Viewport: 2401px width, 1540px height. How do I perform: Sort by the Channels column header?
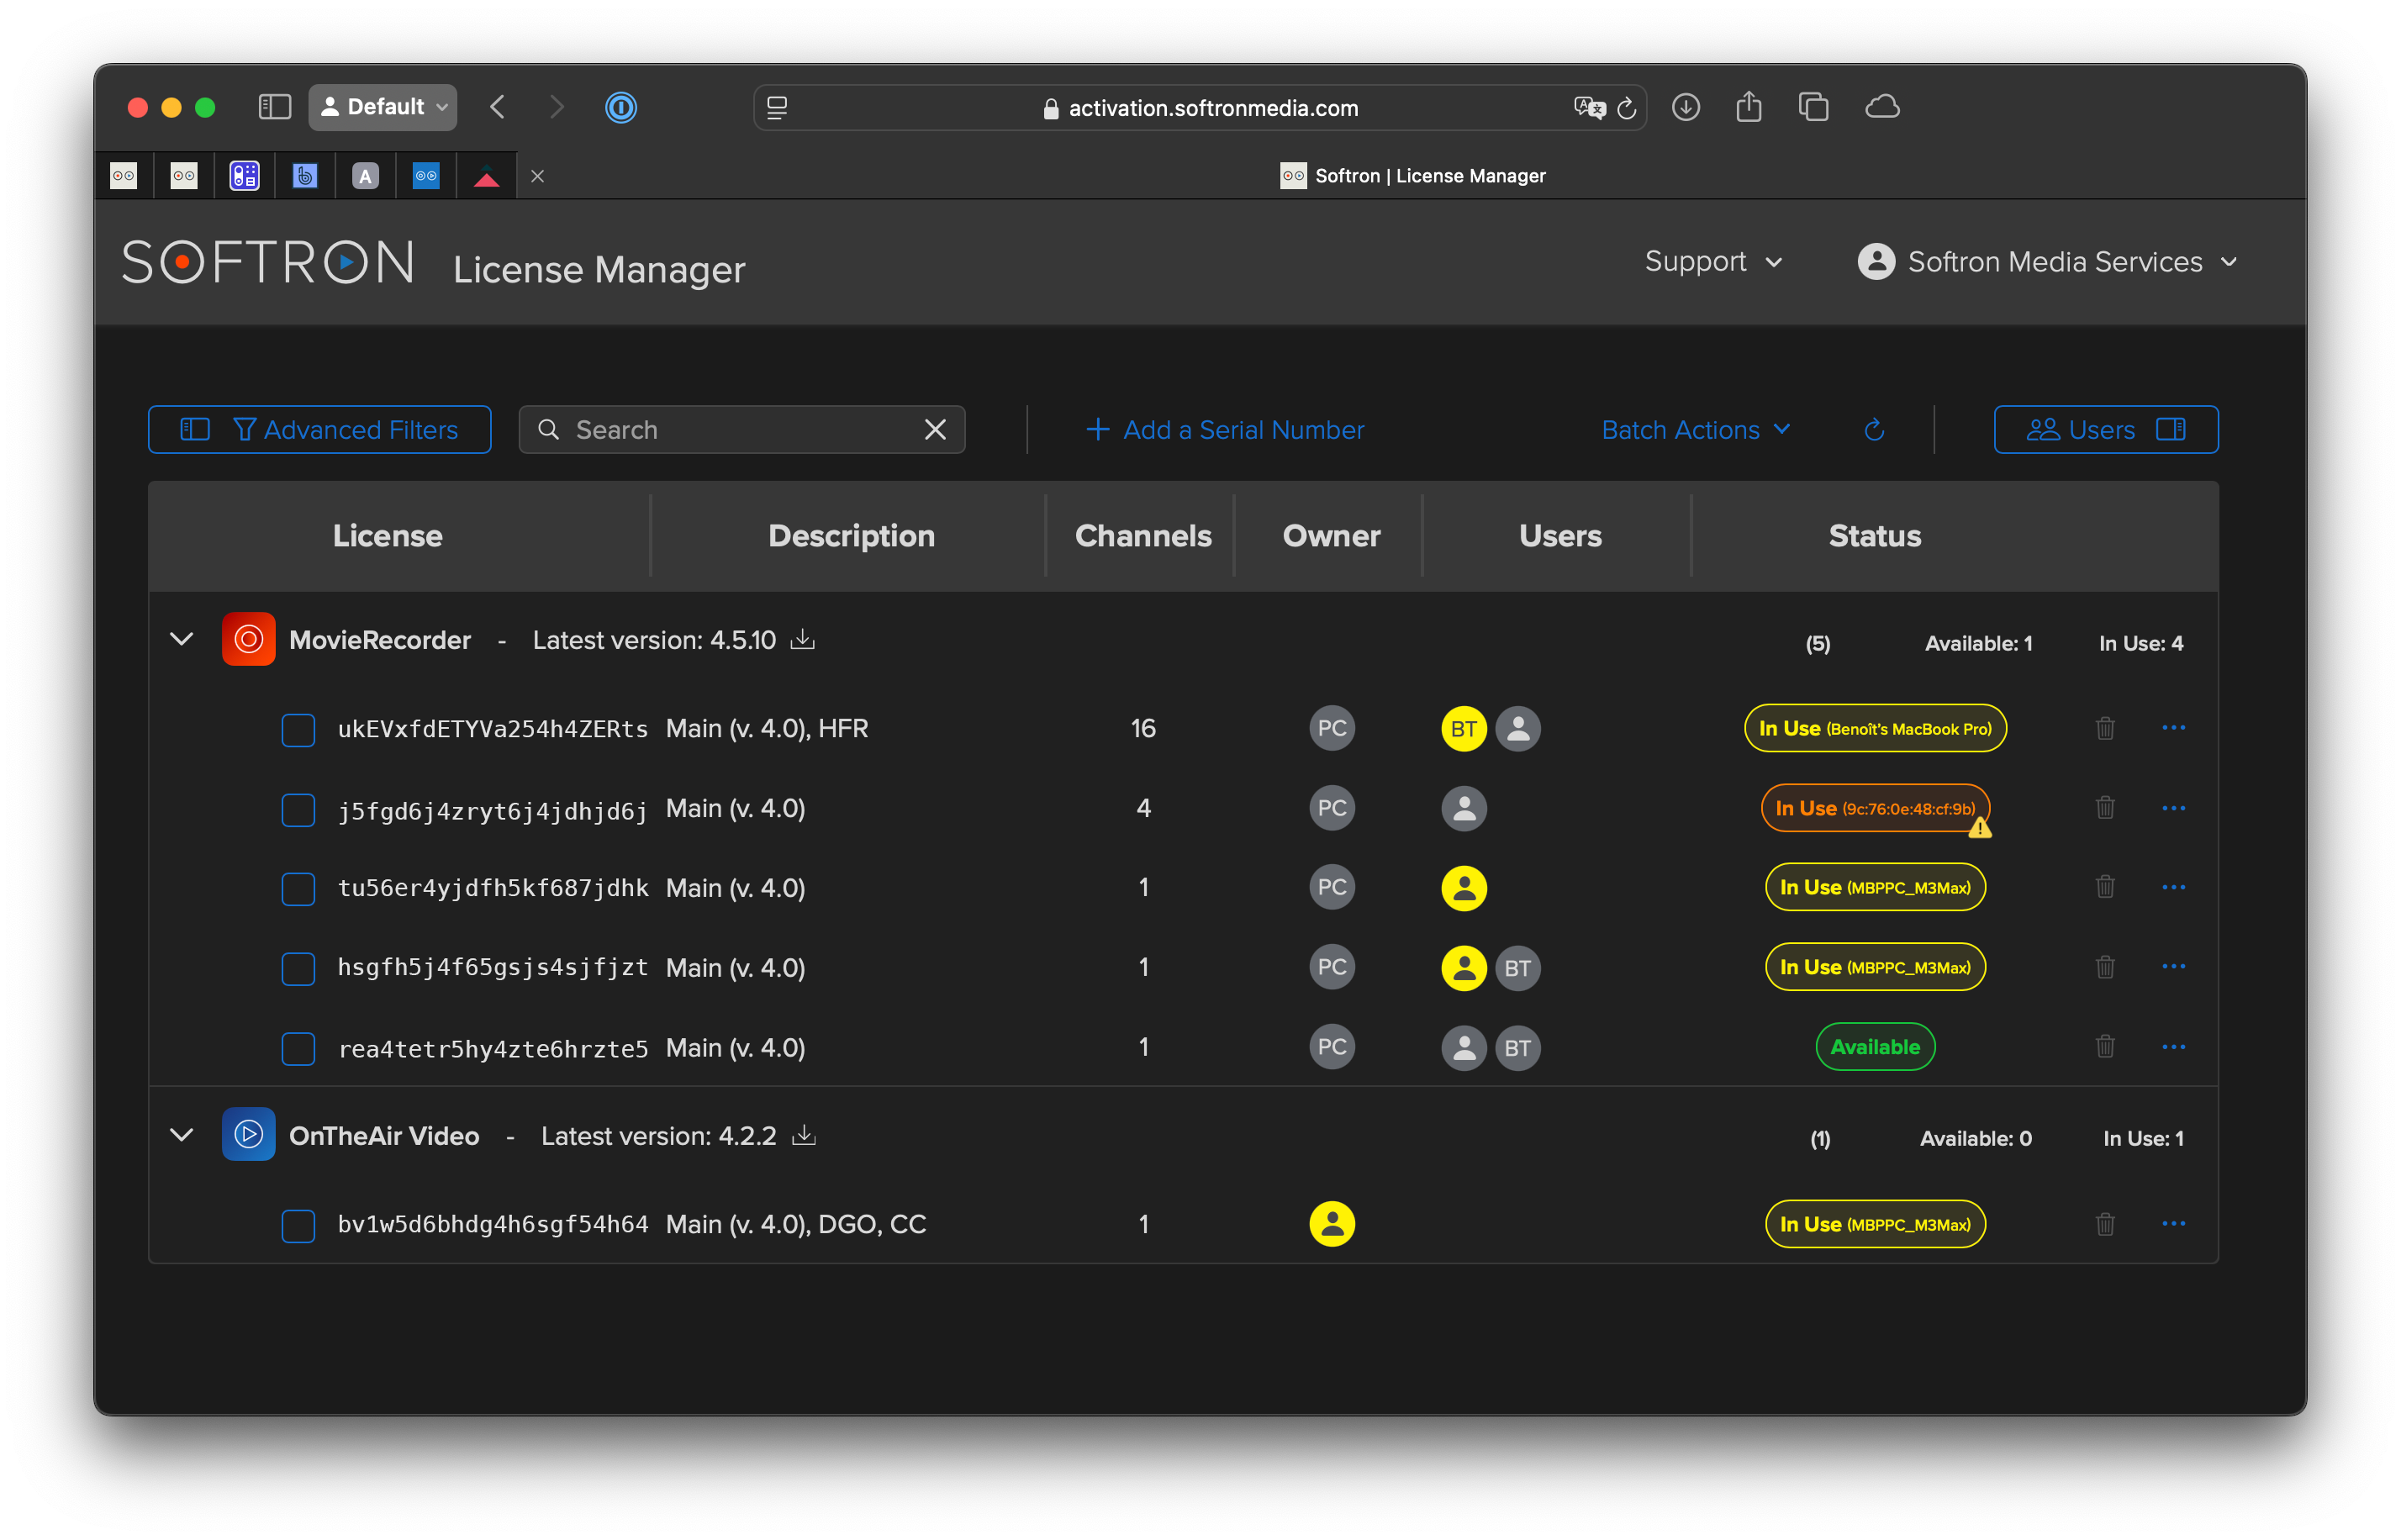tap(1143, 535)
